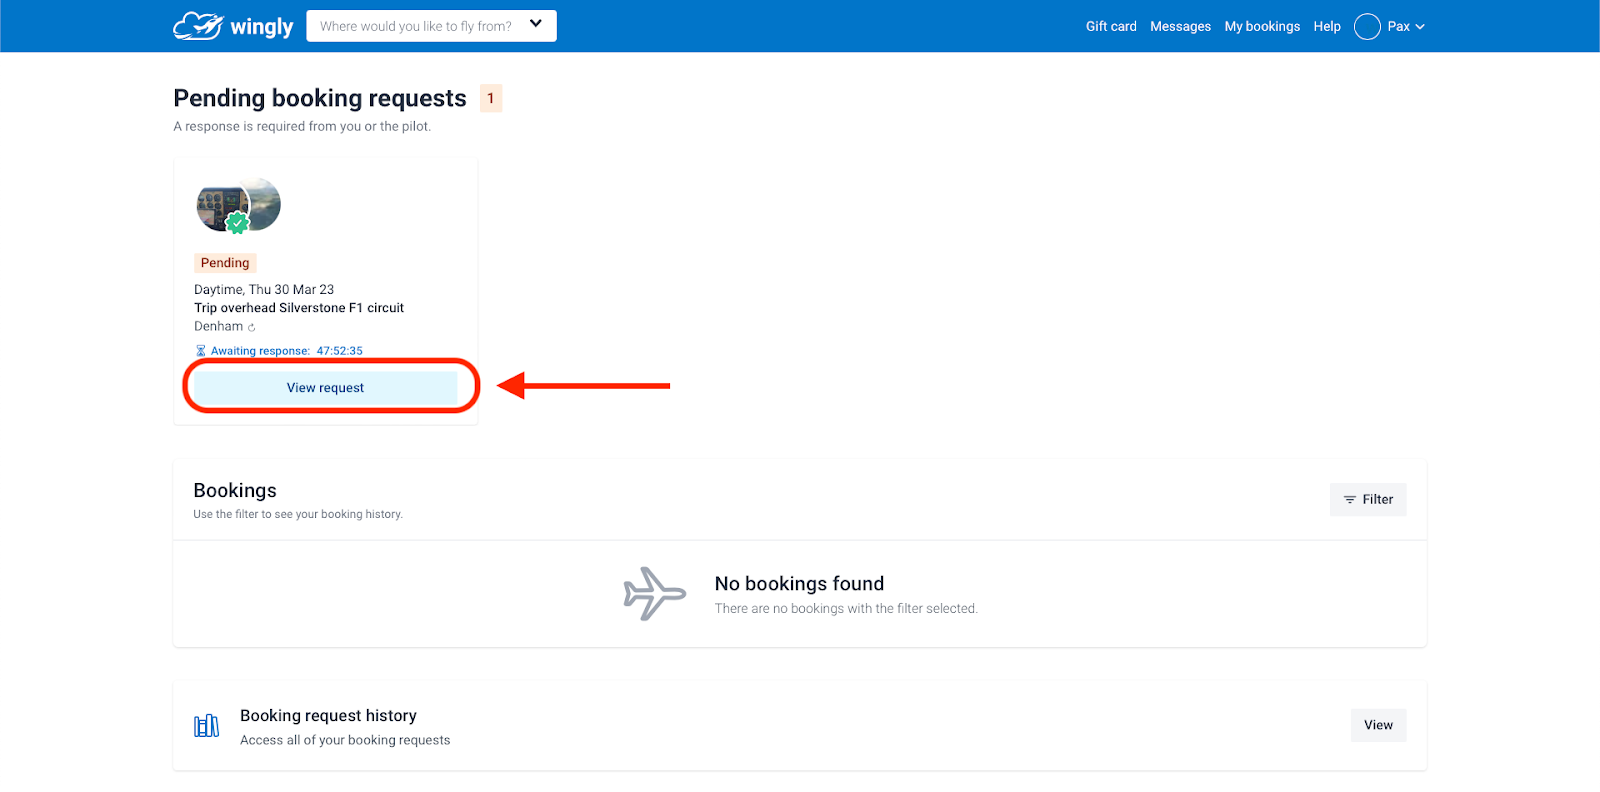Open 'Trip overhead Silverstone F1 circuit' title
1600x792 pixels.
[299, 308]
